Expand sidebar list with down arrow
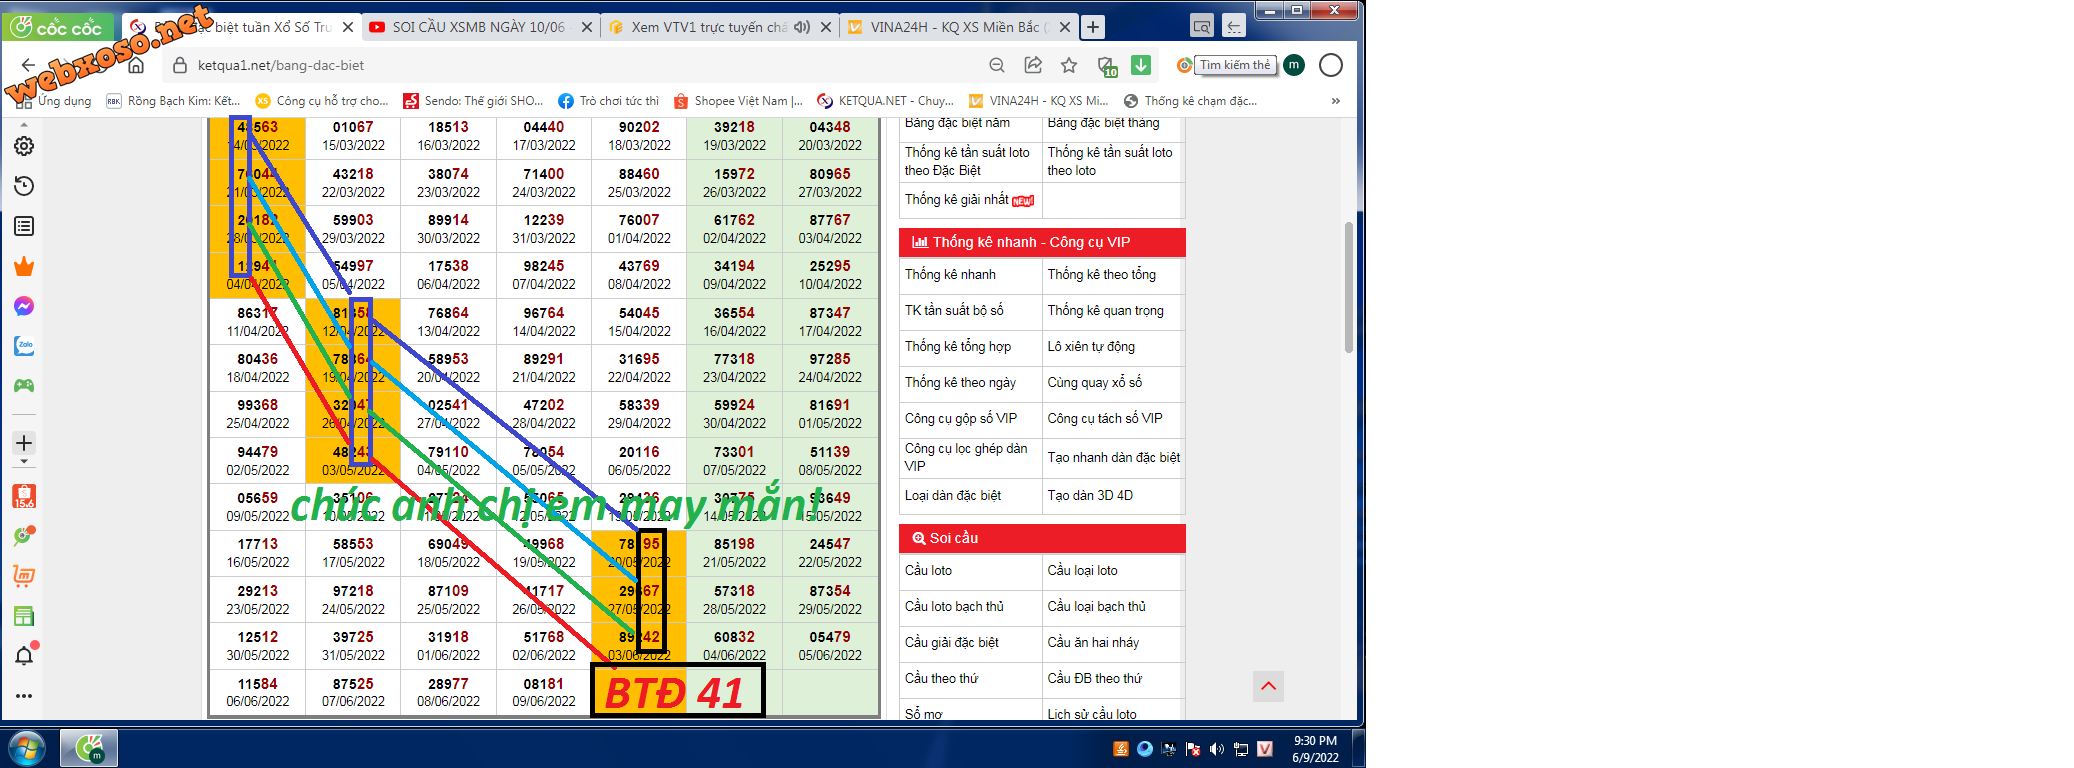Screen dimensions: 2074x768 24,463
